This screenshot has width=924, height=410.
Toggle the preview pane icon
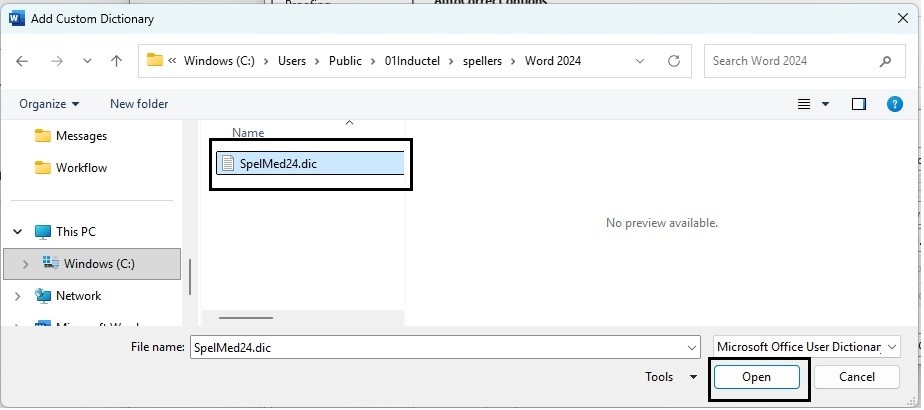858,104
